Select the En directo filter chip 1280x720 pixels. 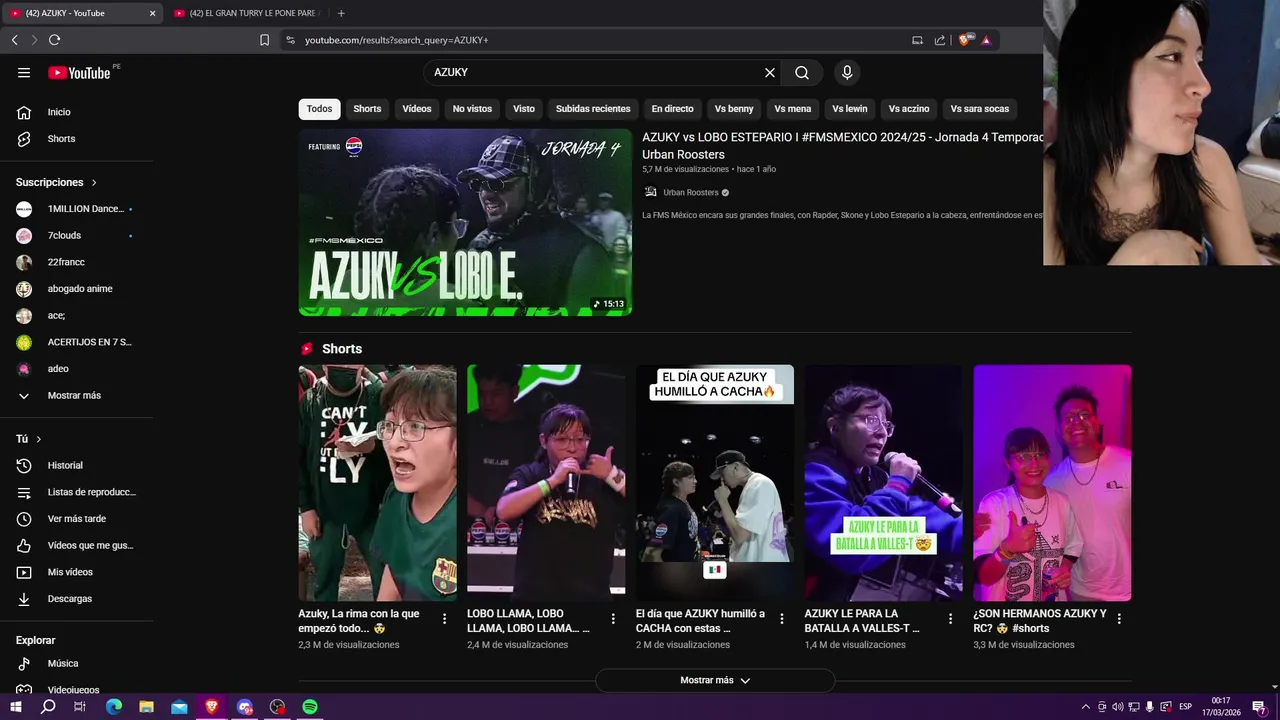[x=672, y=109]
